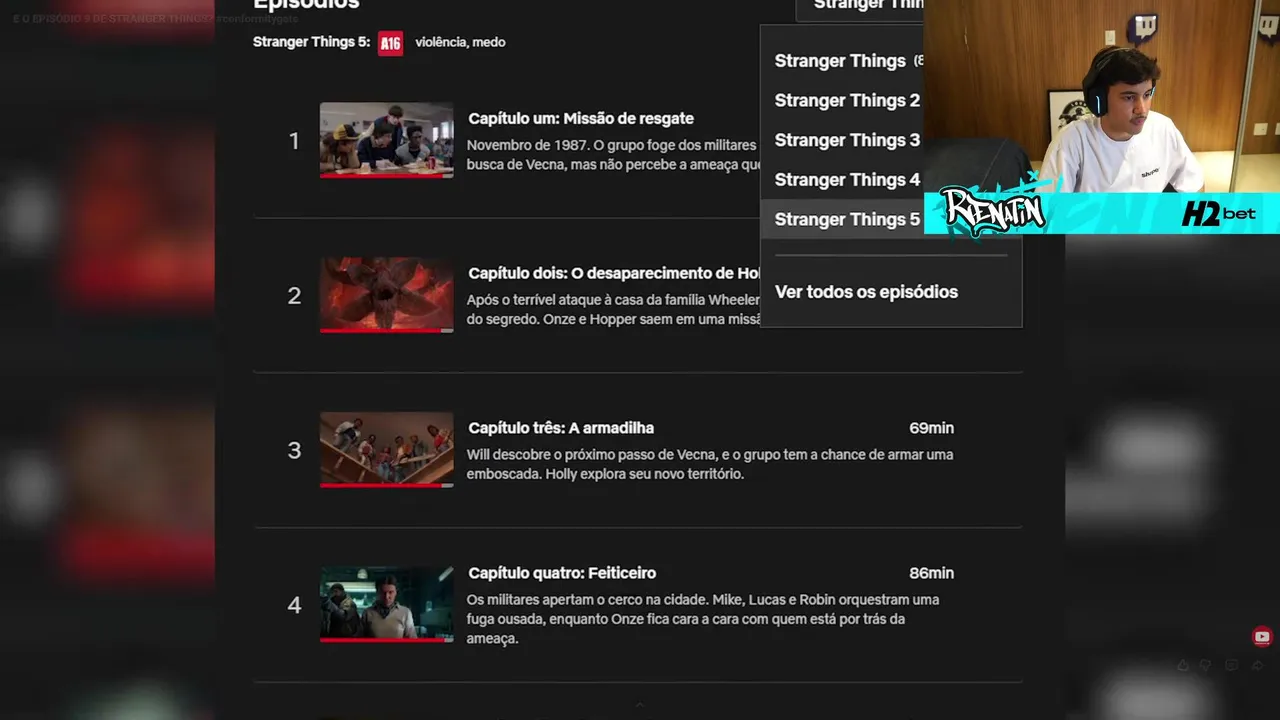Click the red YouTube subscribe icon

pos(1262,637)
